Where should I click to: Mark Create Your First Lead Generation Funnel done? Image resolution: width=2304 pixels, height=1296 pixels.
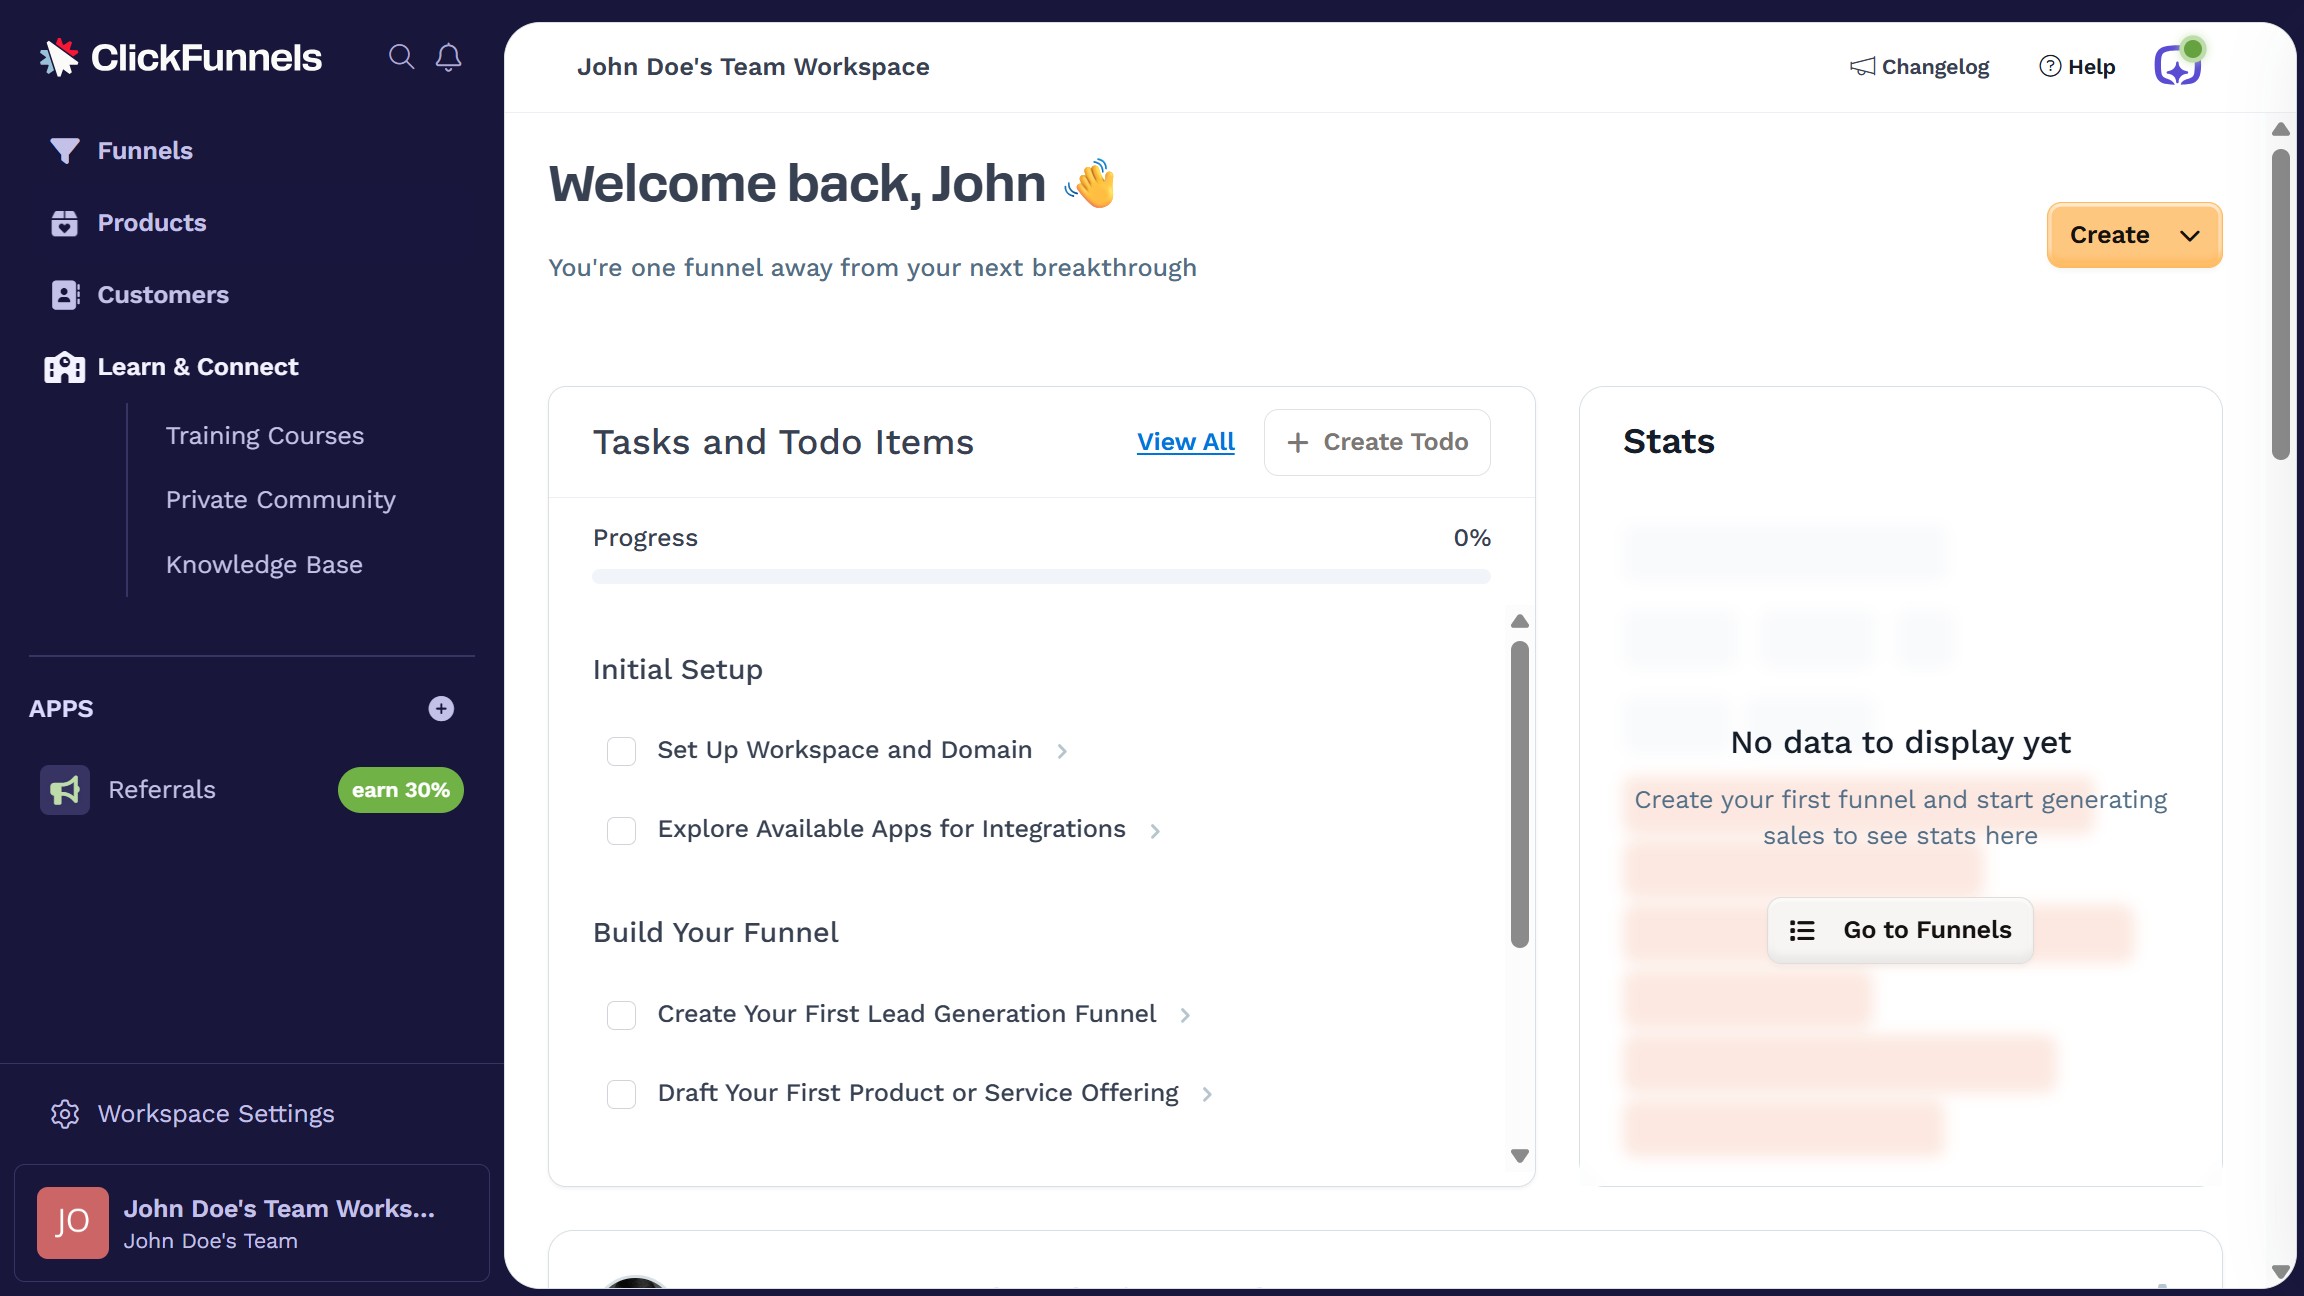coord(621,1015)
